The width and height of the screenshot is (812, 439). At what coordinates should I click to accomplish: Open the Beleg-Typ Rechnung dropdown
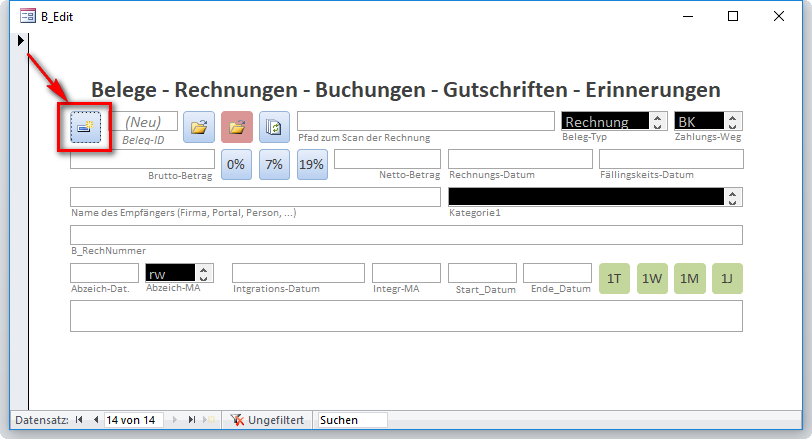pos(657,121)
